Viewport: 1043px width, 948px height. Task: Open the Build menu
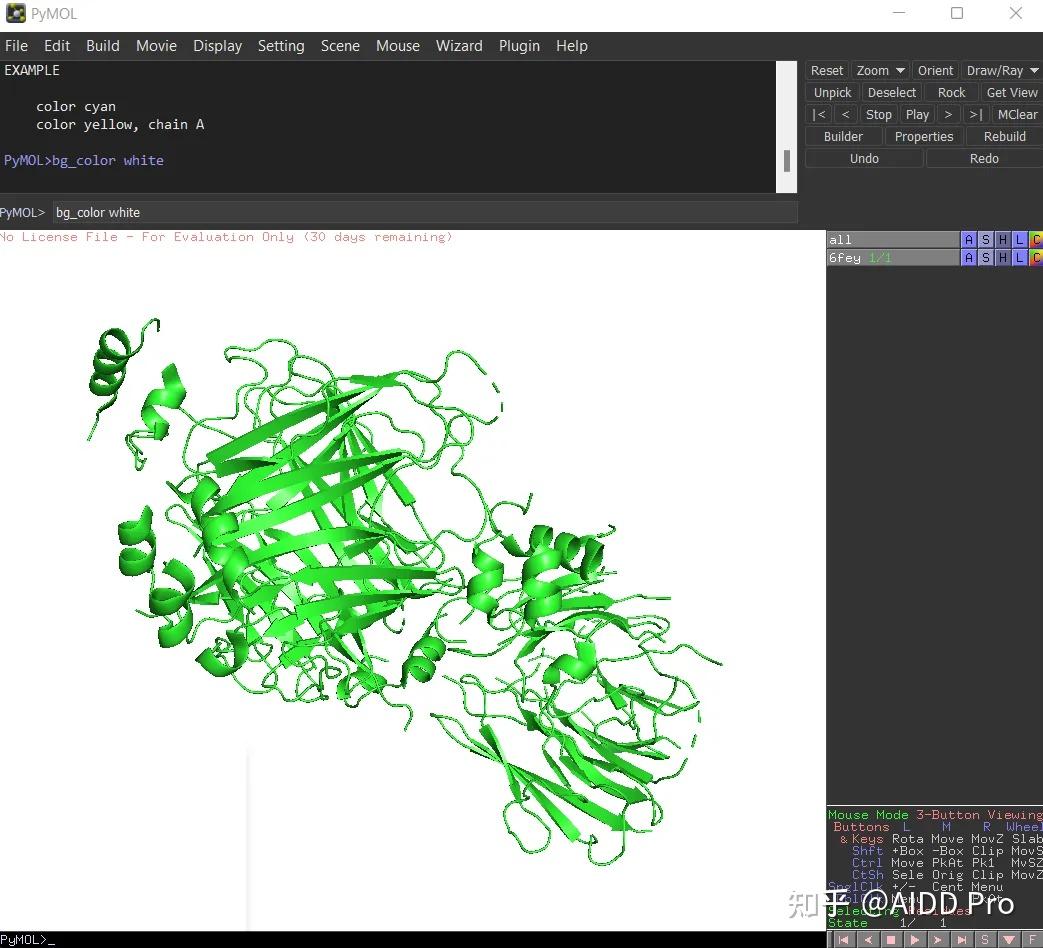click(103, 46)
